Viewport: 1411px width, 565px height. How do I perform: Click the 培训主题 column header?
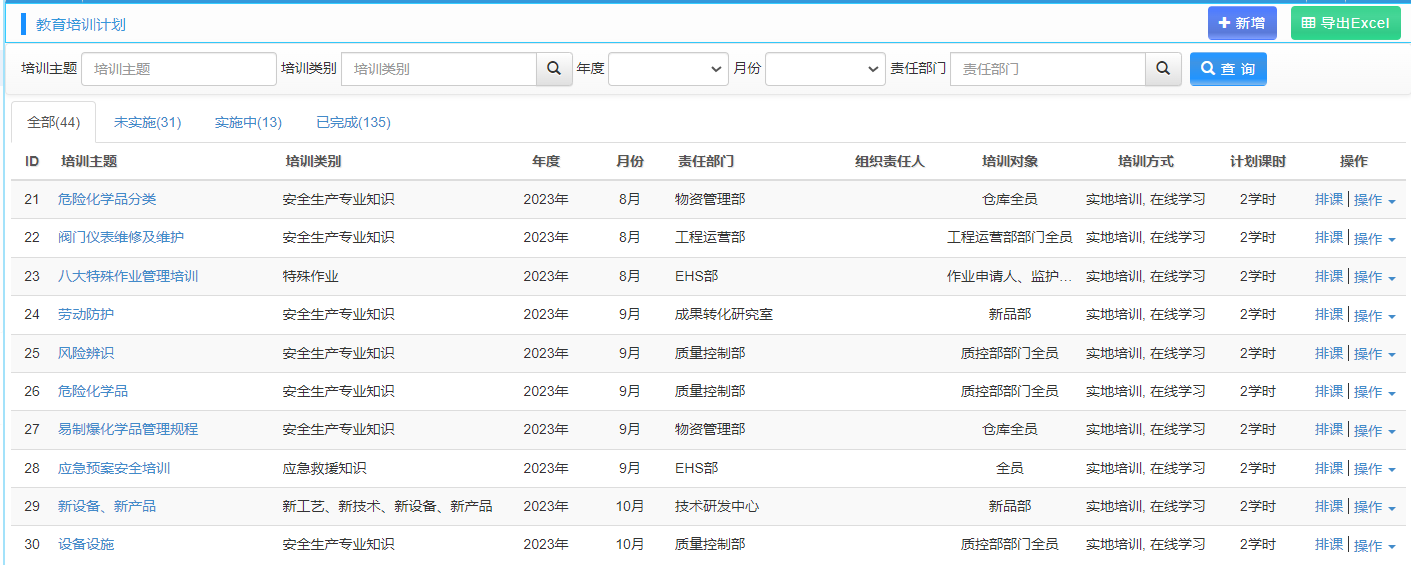coord(89,161)
